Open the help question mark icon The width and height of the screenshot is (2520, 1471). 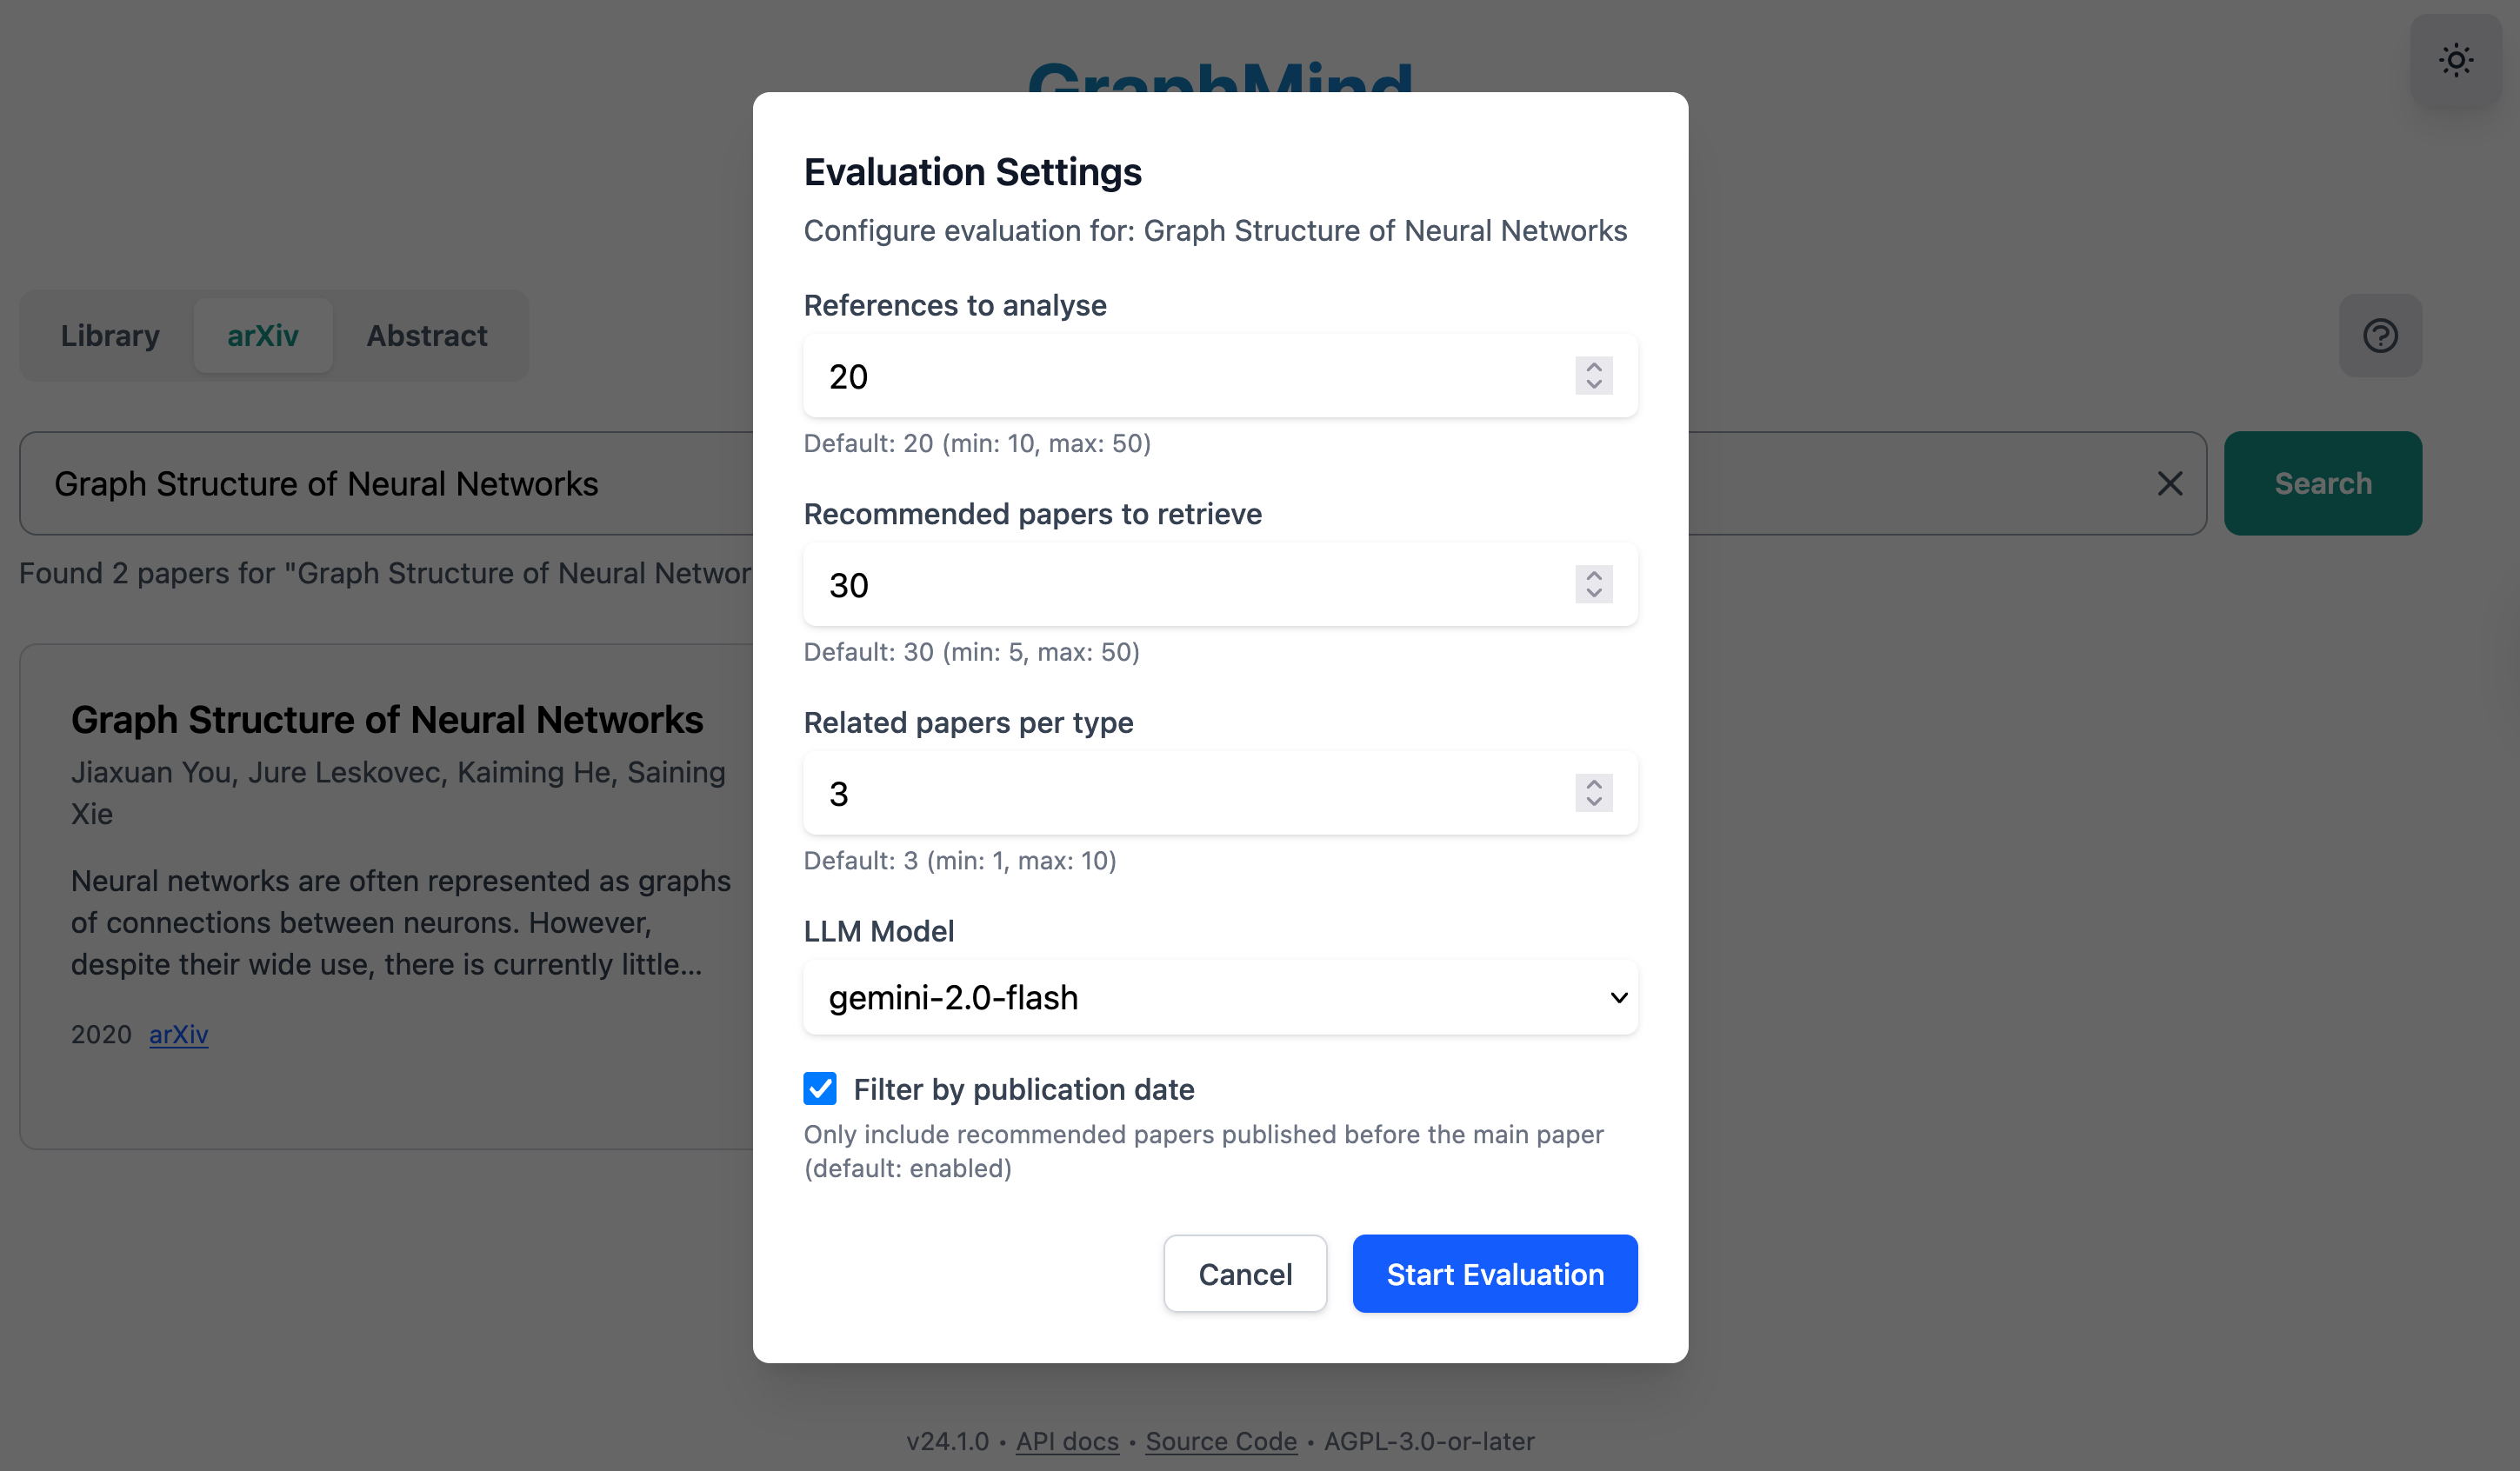tap(2379, 335)
